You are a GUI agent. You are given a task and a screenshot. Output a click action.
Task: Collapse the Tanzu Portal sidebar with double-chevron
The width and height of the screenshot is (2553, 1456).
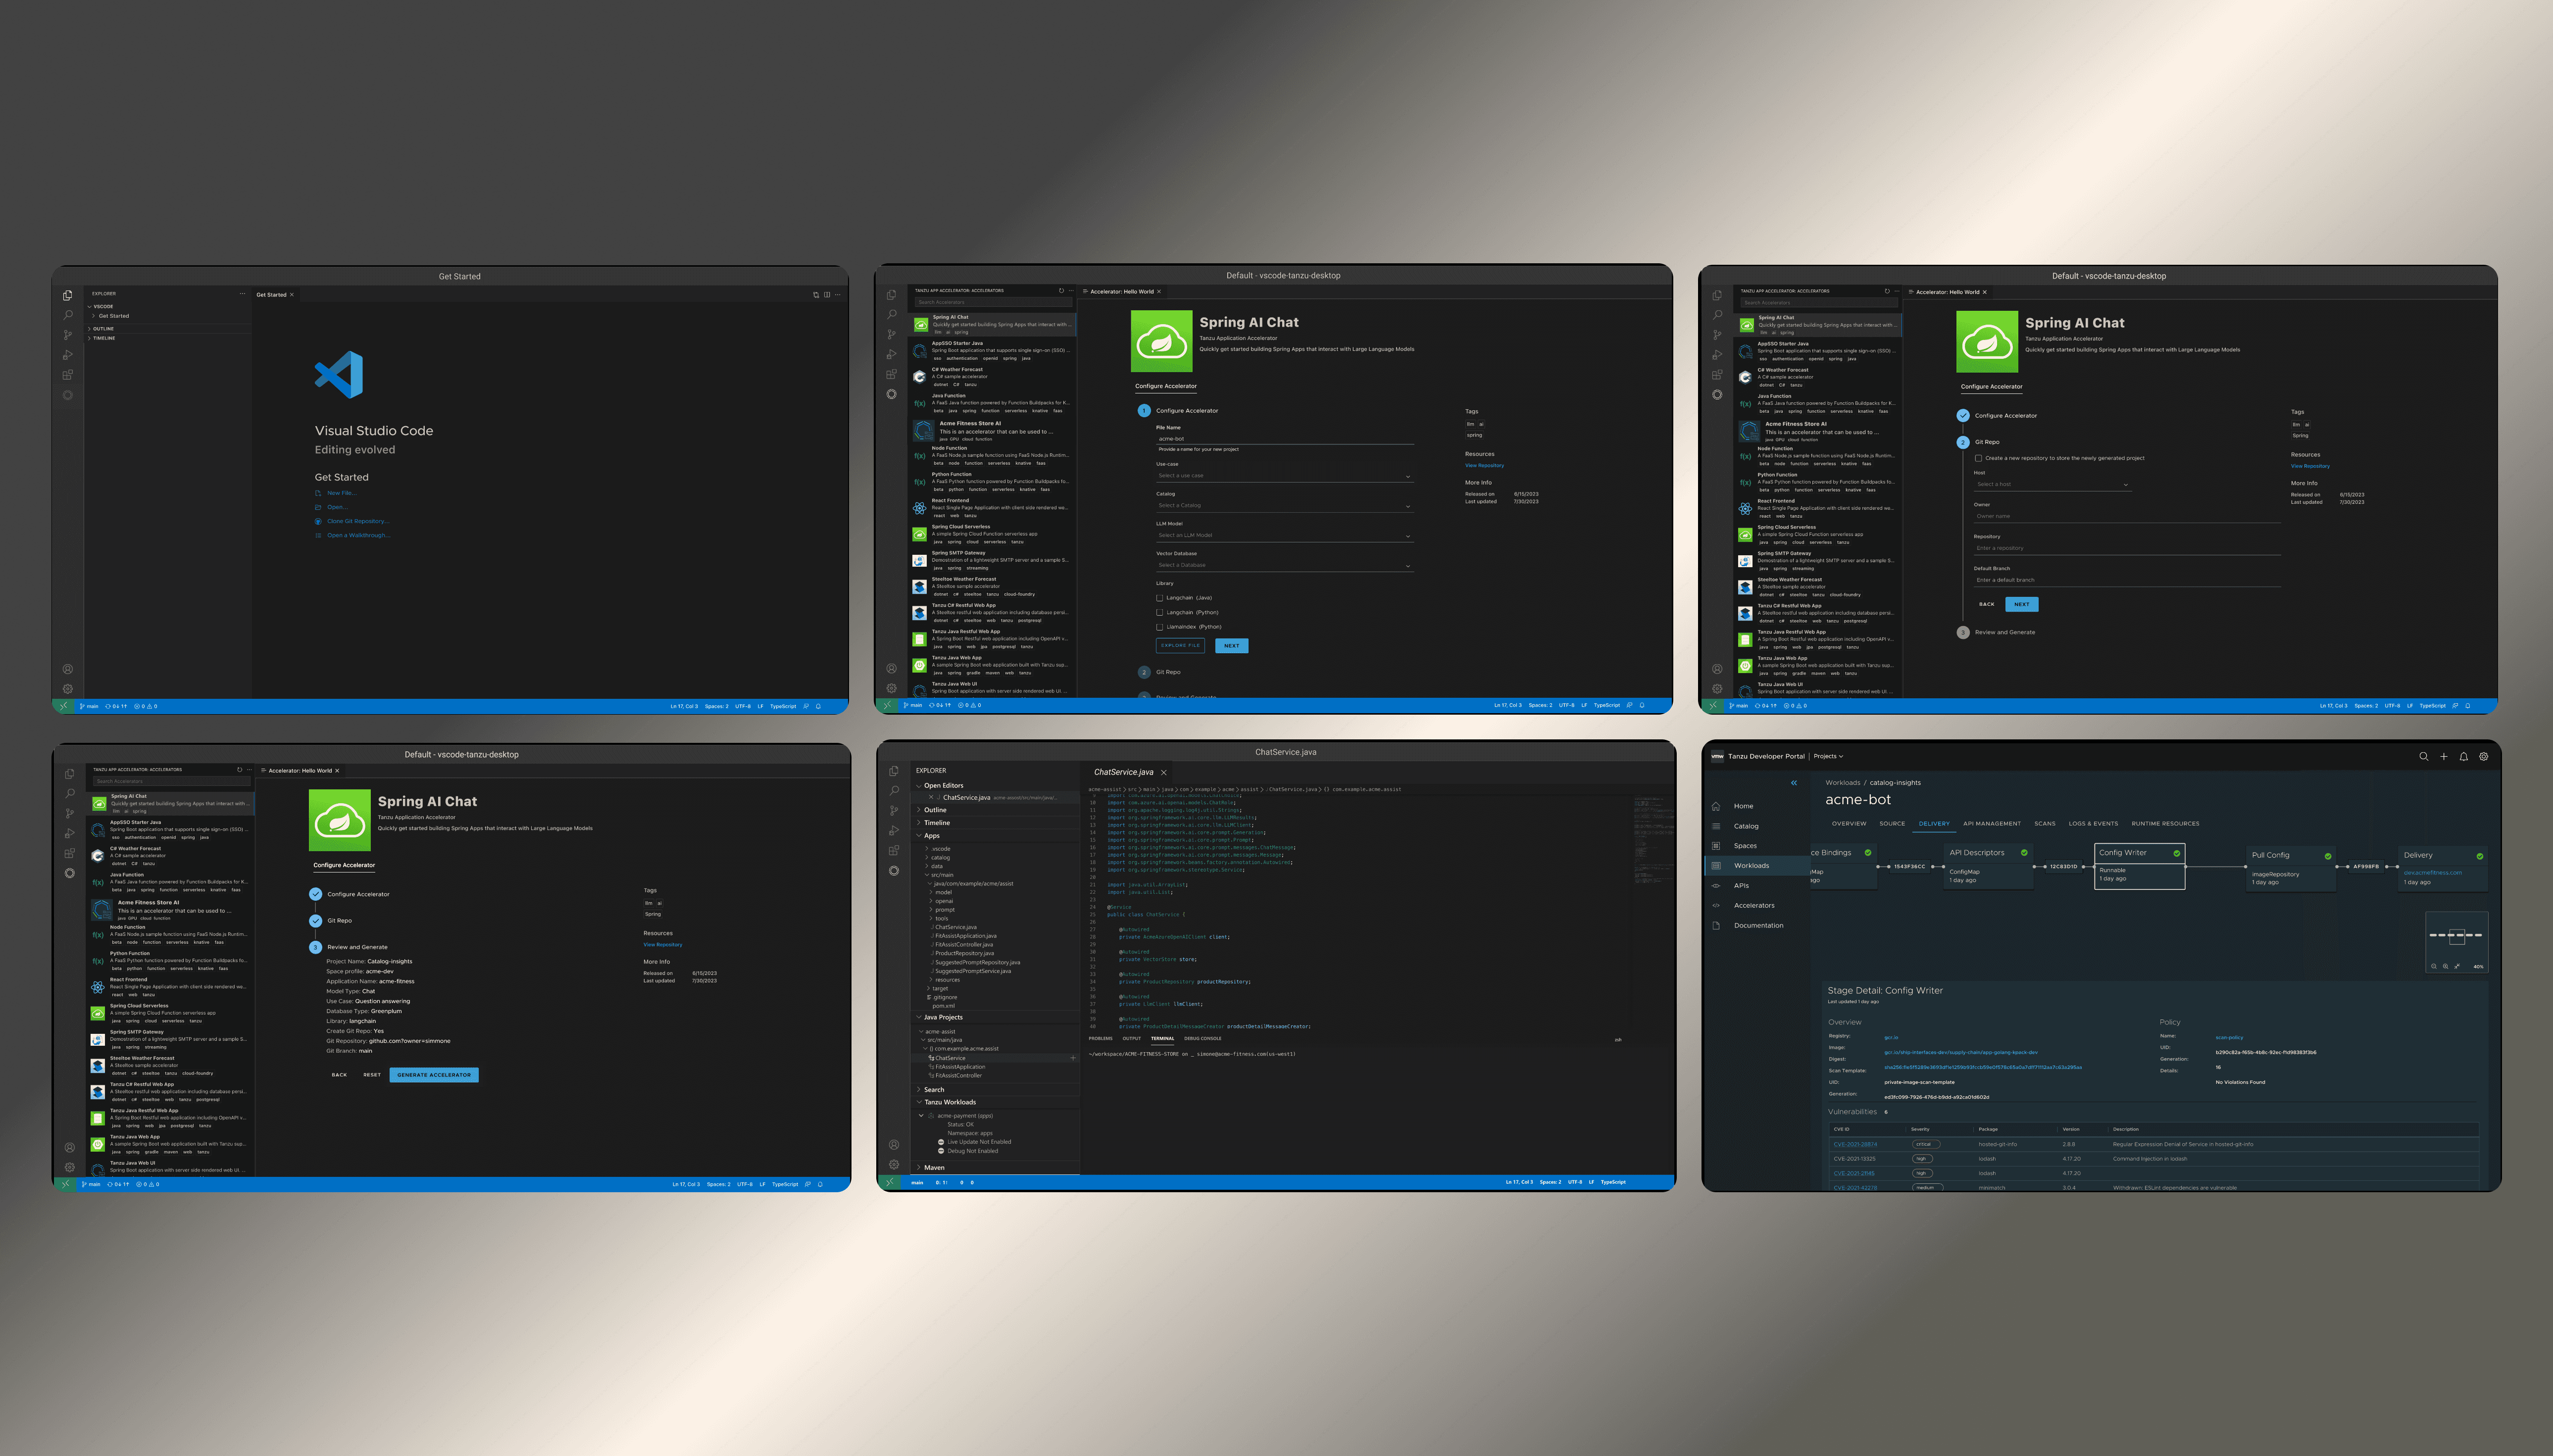pyautogui.click(x=1793, y=782)
